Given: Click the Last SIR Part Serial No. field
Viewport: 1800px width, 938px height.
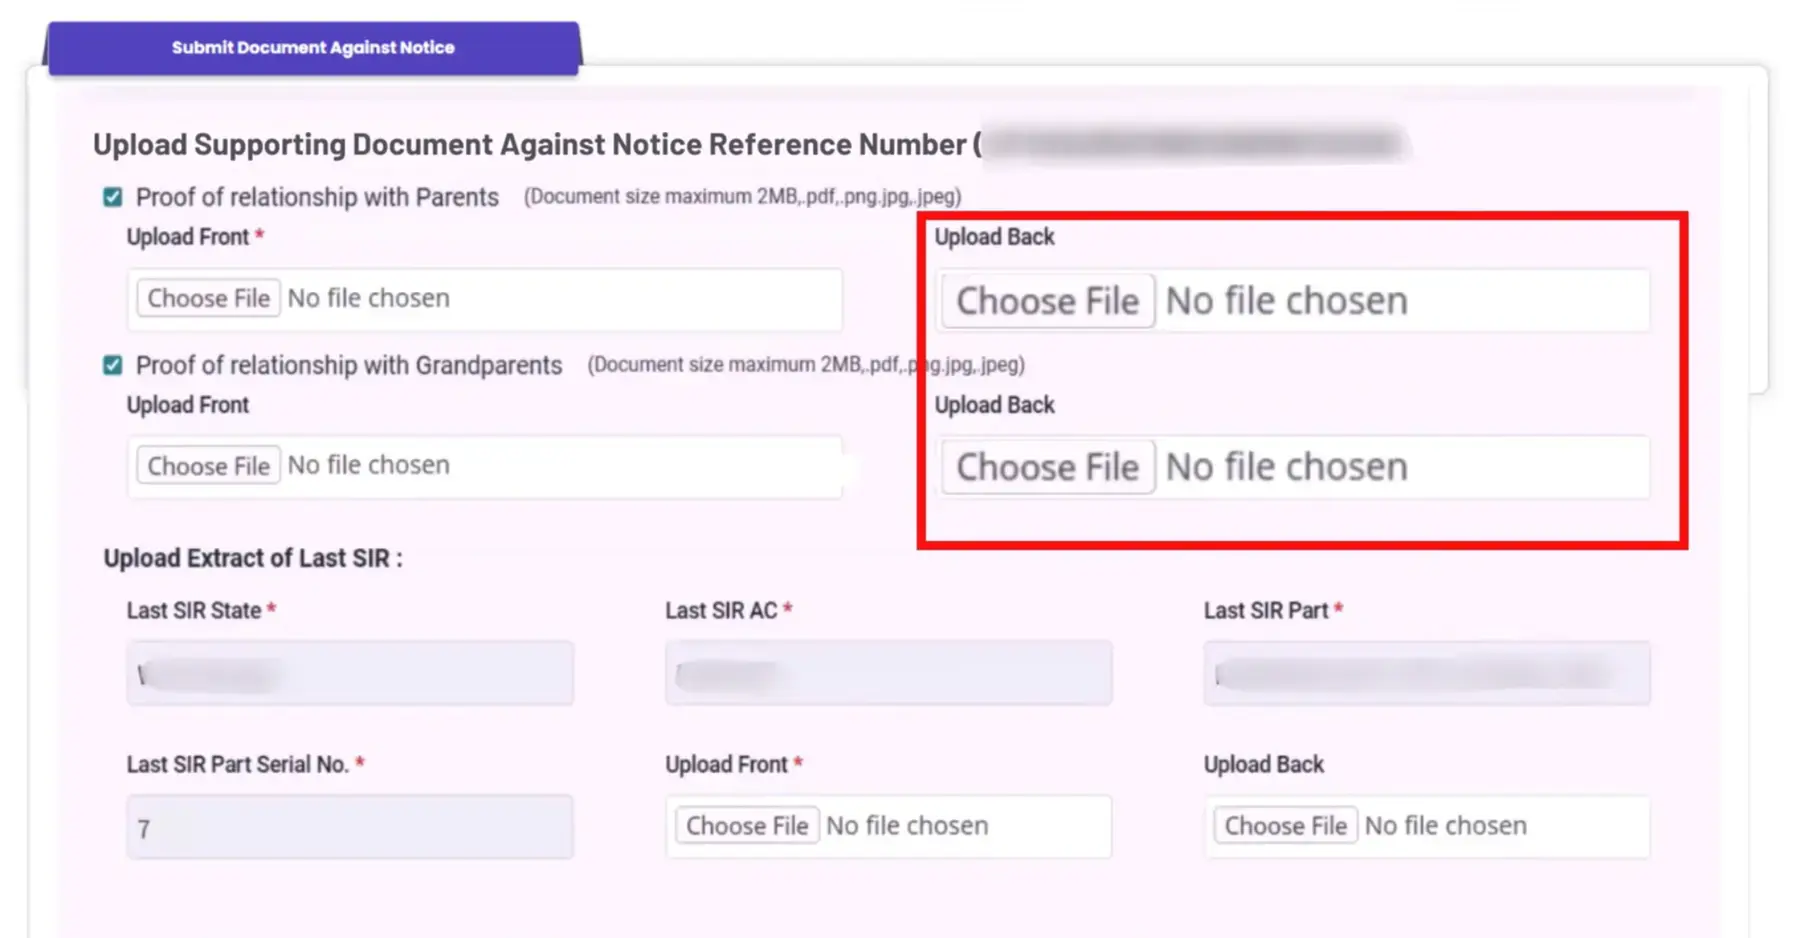Looking at the screenshot, I should [350, 827].
